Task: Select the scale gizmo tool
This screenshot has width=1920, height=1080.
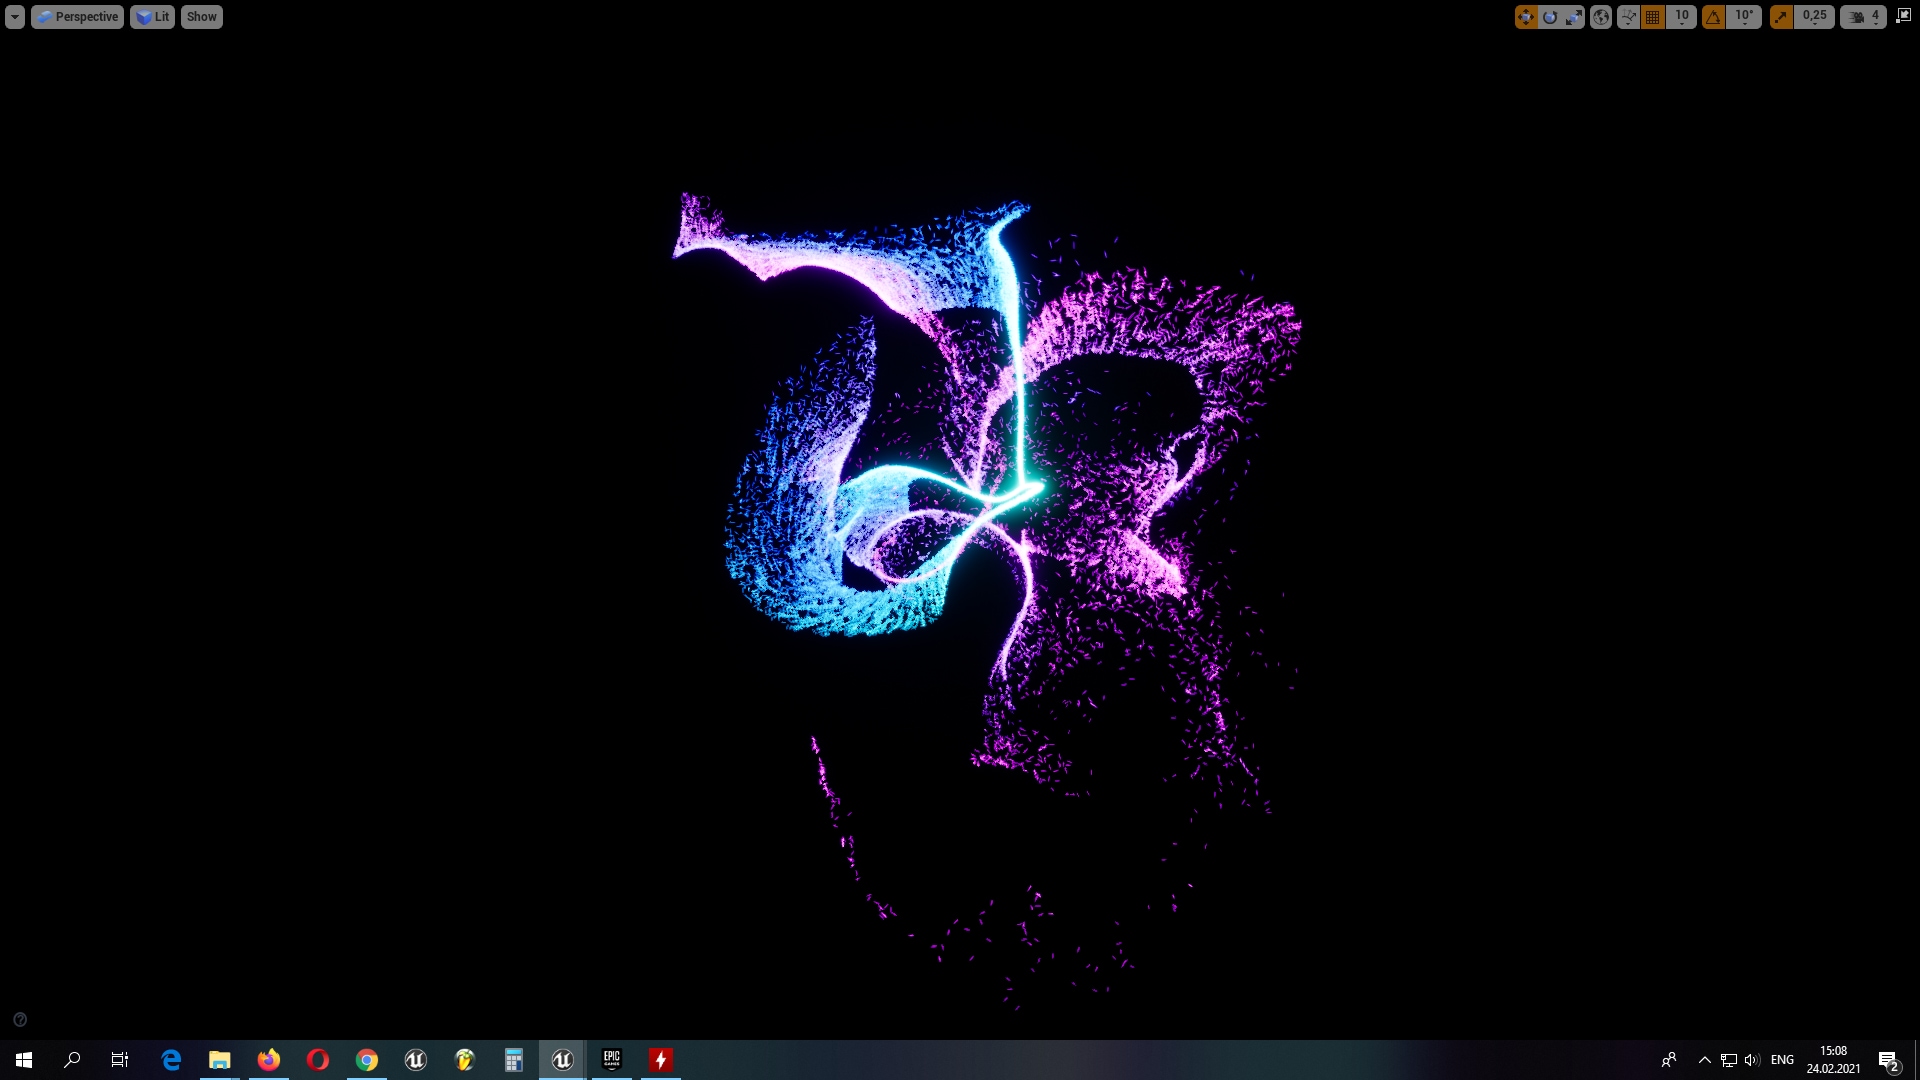Action: (x=1574, y=17)
